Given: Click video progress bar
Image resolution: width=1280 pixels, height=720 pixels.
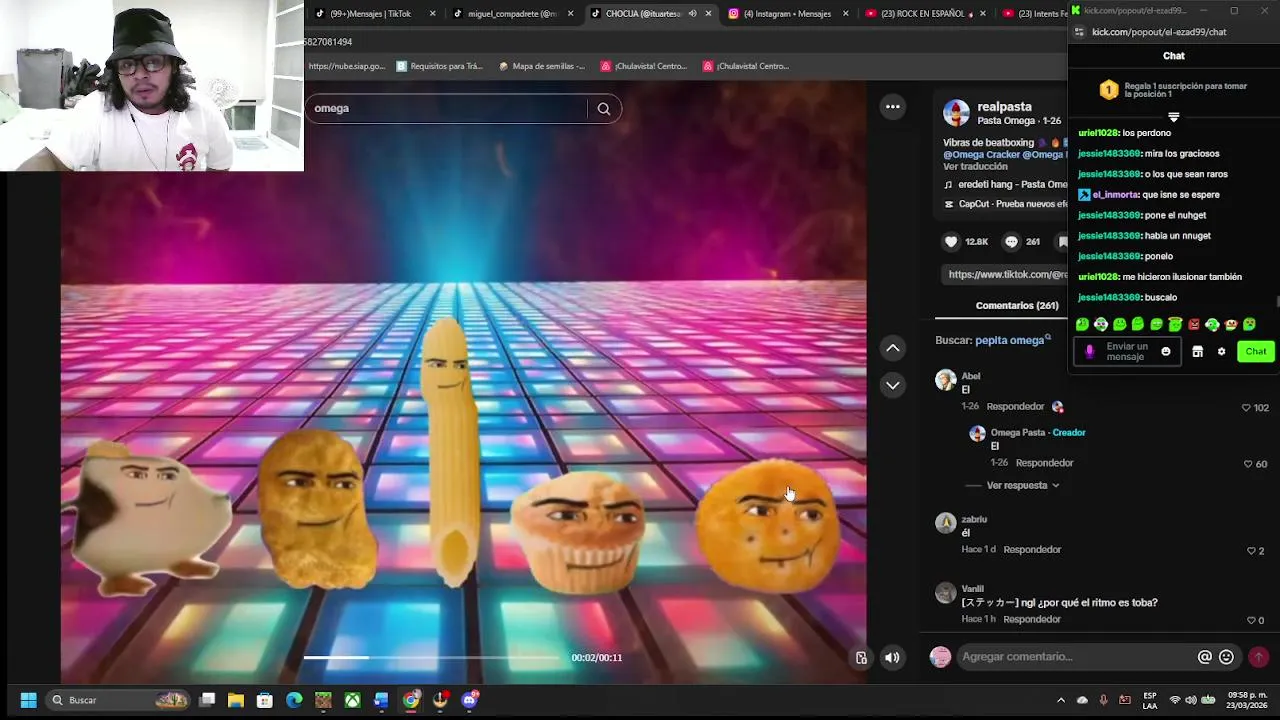Looking at the screenshot, I should 432,657.
